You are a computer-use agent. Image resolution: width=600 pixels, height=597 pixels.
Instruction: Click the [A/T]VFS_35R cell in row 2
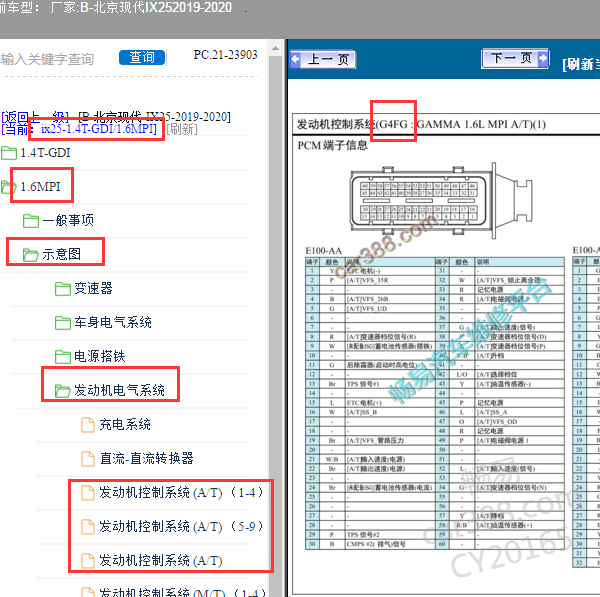pos(390,280)
